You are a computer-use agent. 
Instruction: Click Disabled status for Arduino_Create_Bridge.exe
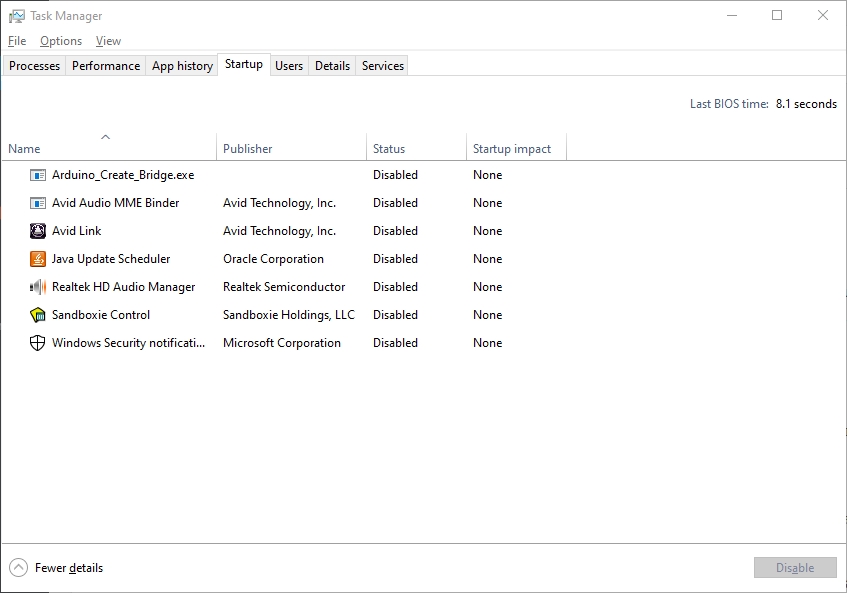coord(395,175)
